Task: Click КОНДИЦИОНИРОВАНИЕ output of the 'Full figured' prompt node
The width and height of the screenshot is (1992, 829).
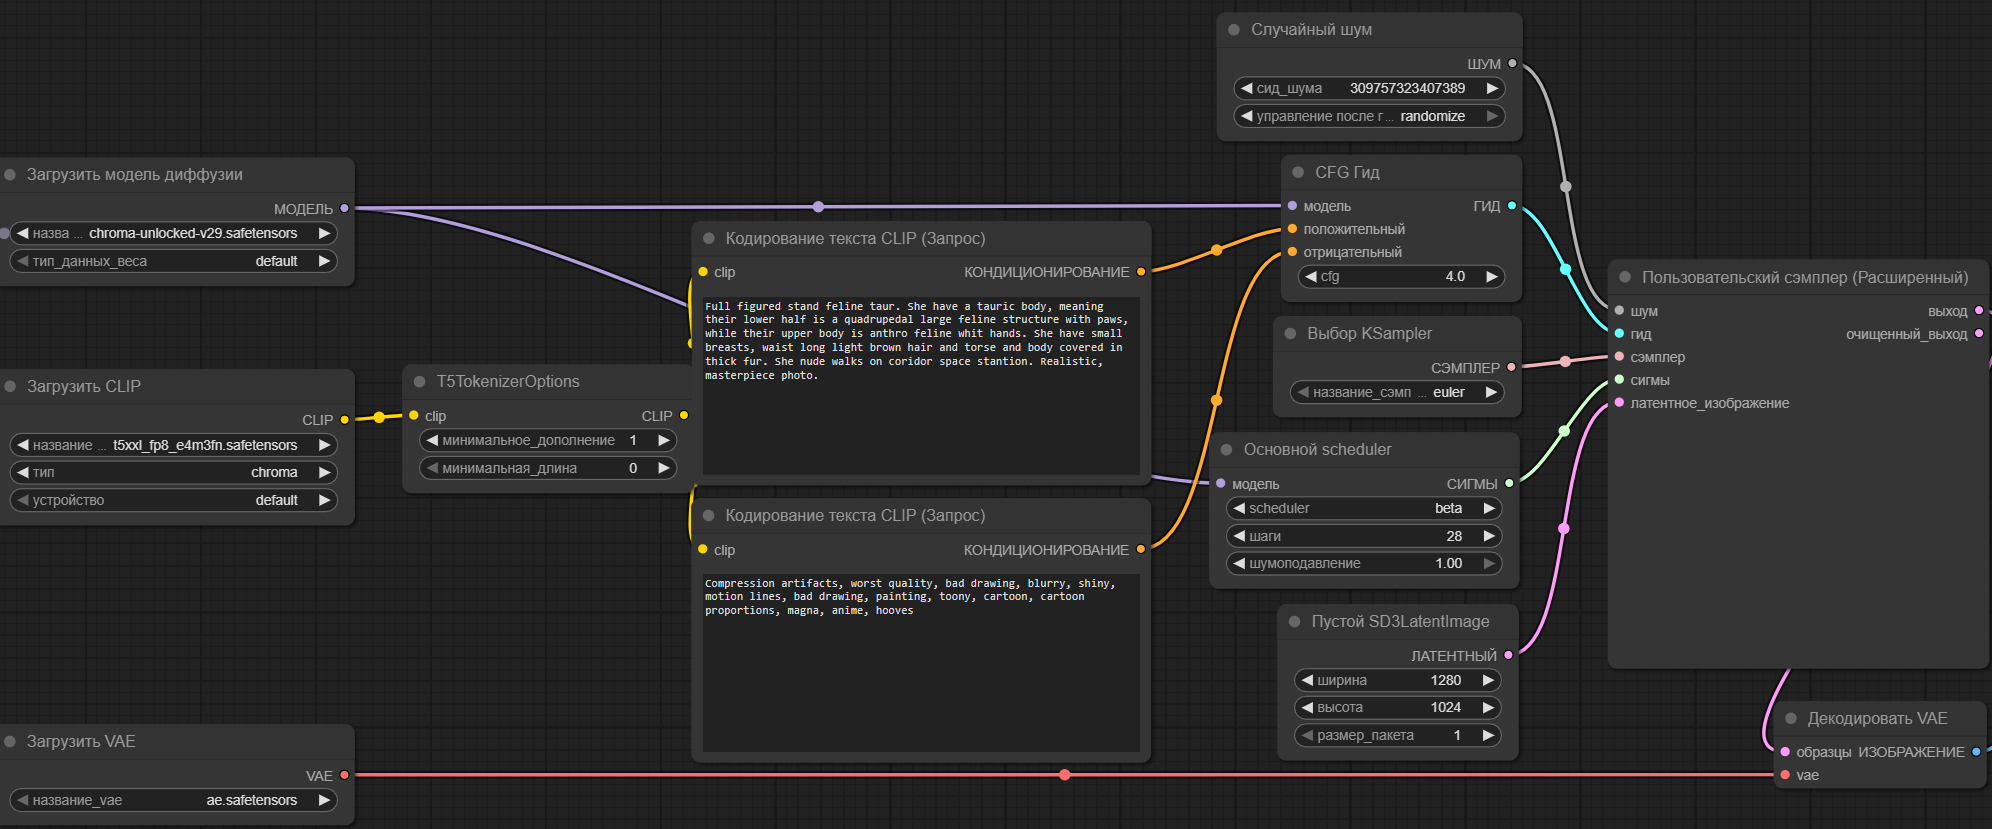Action: pyautogui.click(x=1140, y=272)
